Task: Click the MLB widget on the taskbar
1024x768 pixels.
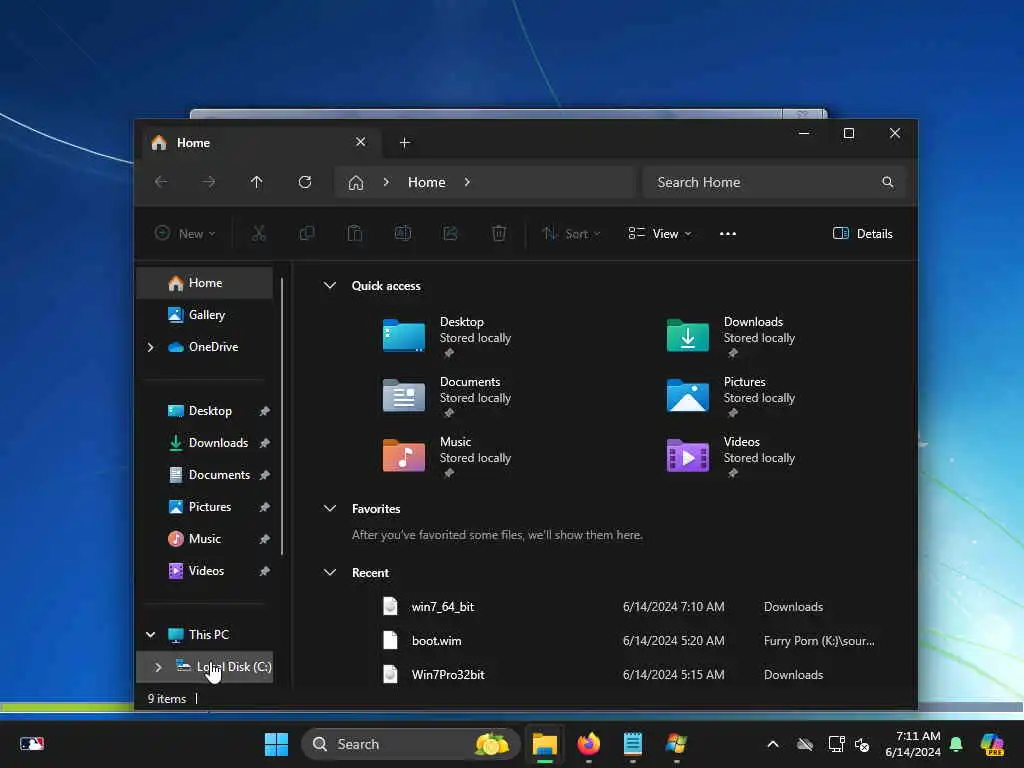Action: (x=31, y=744)
